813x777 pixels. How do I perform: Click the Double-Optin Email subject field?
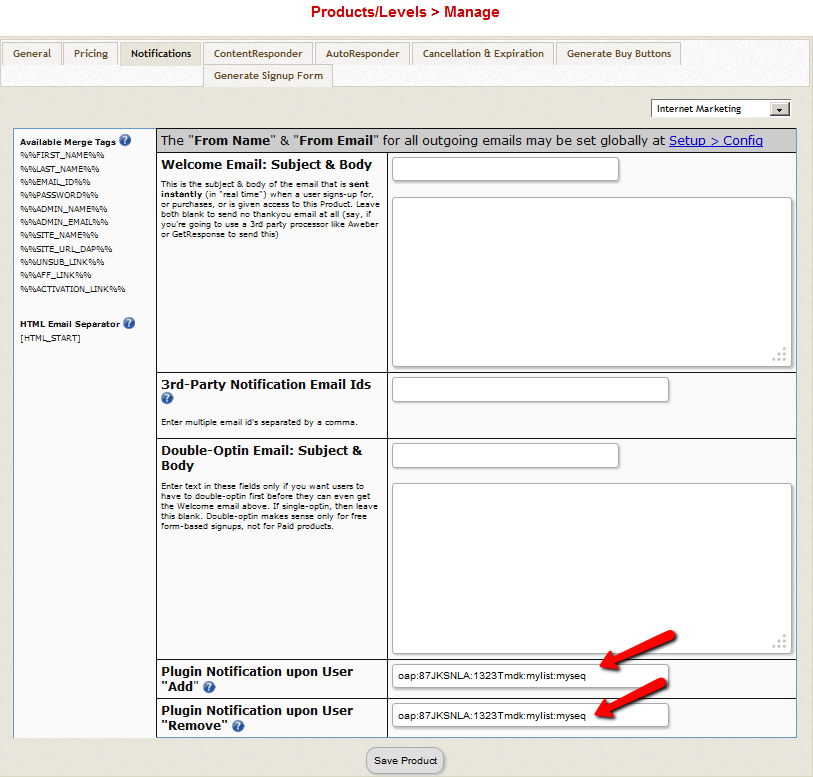coord(505,456)
